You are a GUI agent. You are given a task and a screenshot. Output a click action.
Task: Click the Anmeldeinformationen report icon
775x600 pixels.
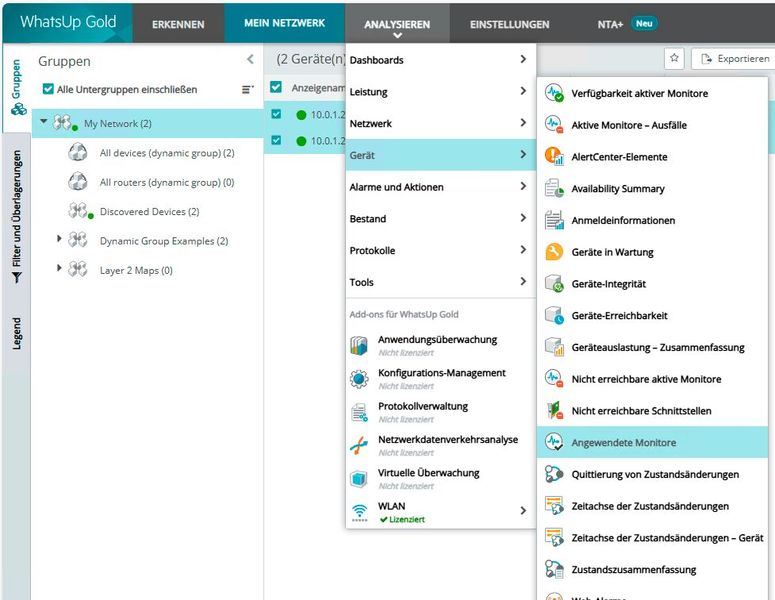tap(554, 220)
